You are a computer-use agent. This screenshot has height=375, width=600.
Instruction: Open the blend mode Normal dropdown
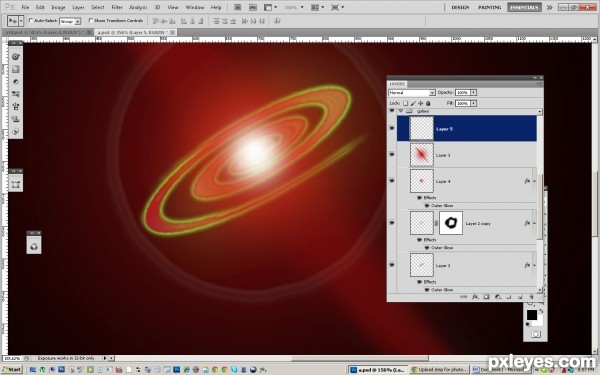(x=412, y=93)
